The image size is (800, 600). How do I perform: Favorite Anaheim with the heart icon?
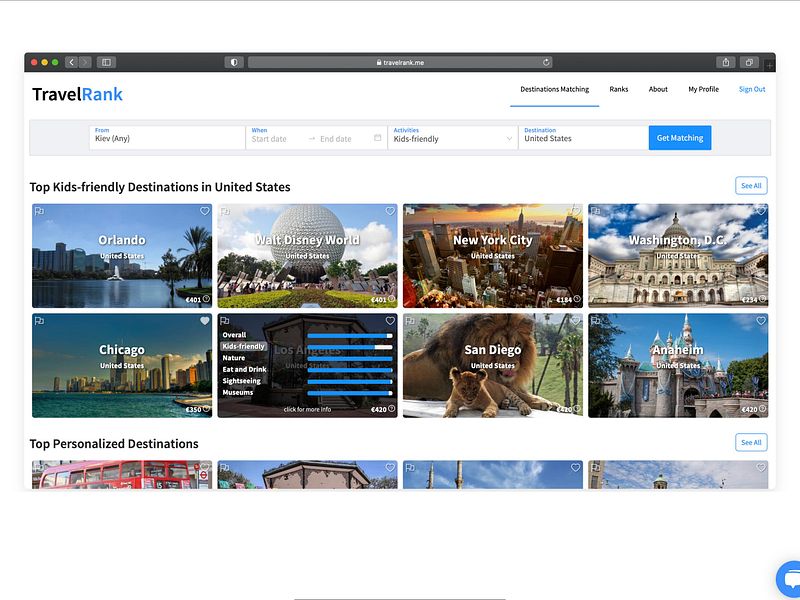point(761,321)
